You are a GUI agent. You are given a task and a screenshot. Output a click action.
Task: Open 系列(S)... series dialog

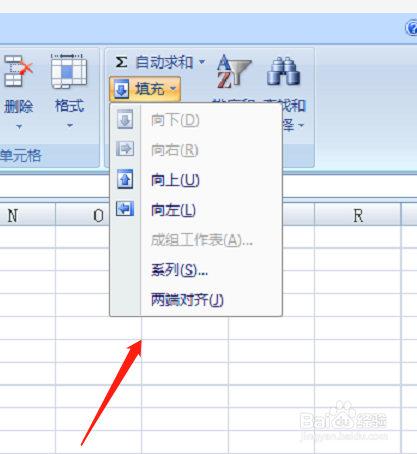click(x=180, y=270)
